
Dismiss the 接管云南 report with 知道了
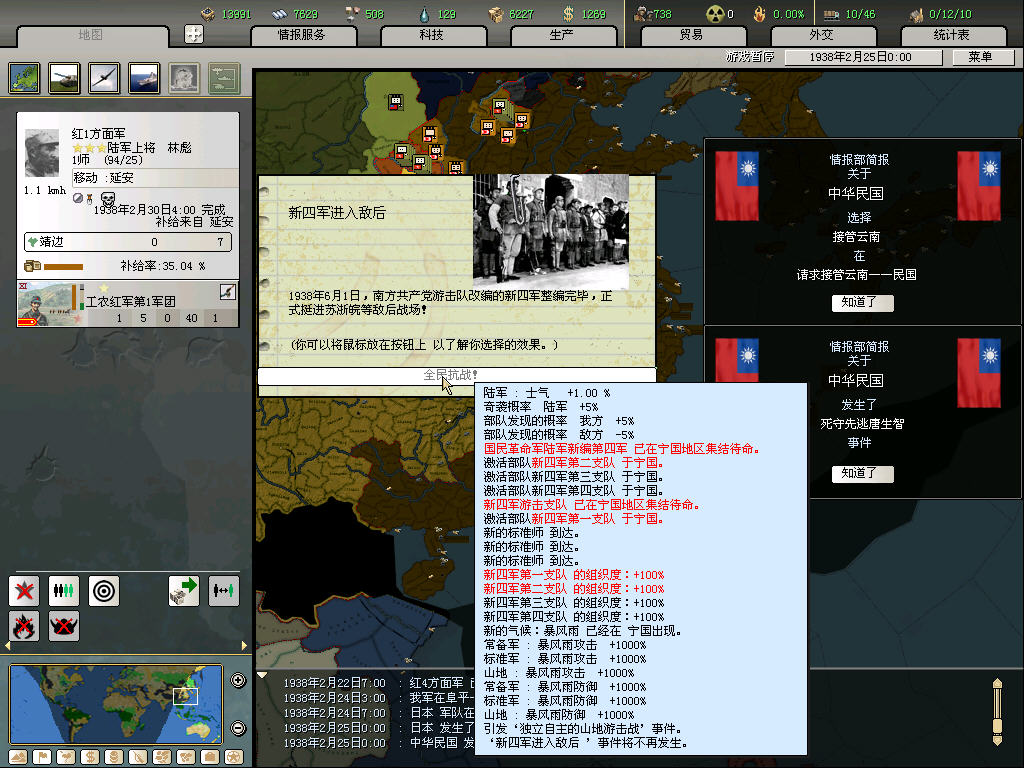[862, 303]
